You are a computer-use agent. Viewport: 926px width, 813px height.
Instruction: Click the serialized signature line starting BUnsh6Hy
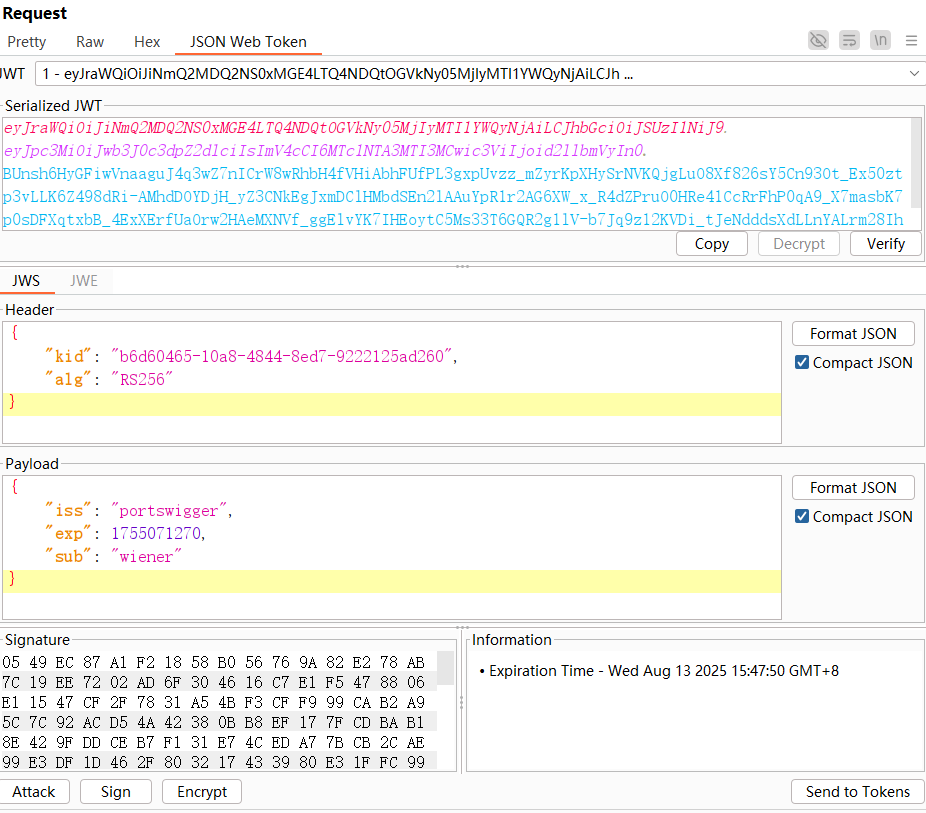452,174
